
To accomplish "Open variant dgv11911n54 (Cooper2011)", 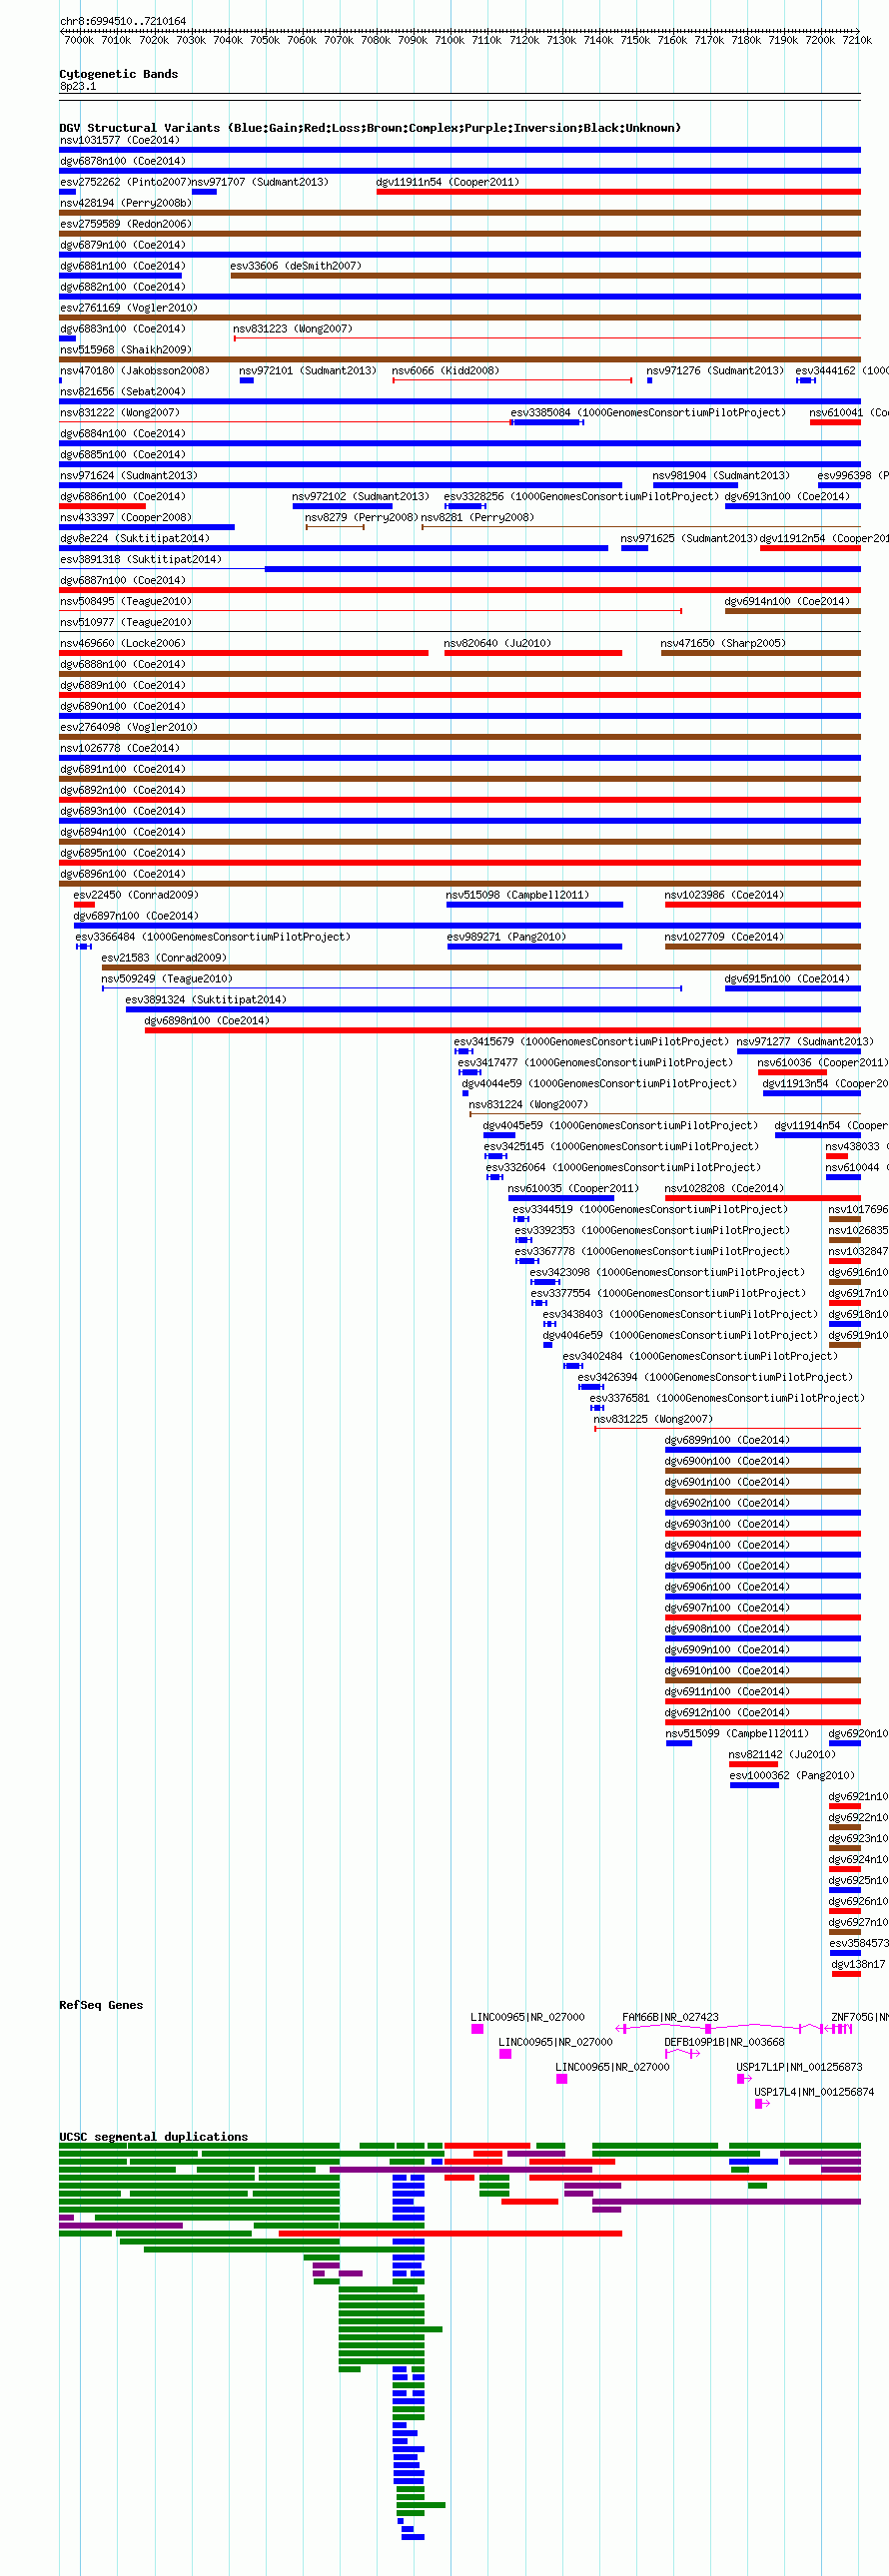I will click(448, 182).
